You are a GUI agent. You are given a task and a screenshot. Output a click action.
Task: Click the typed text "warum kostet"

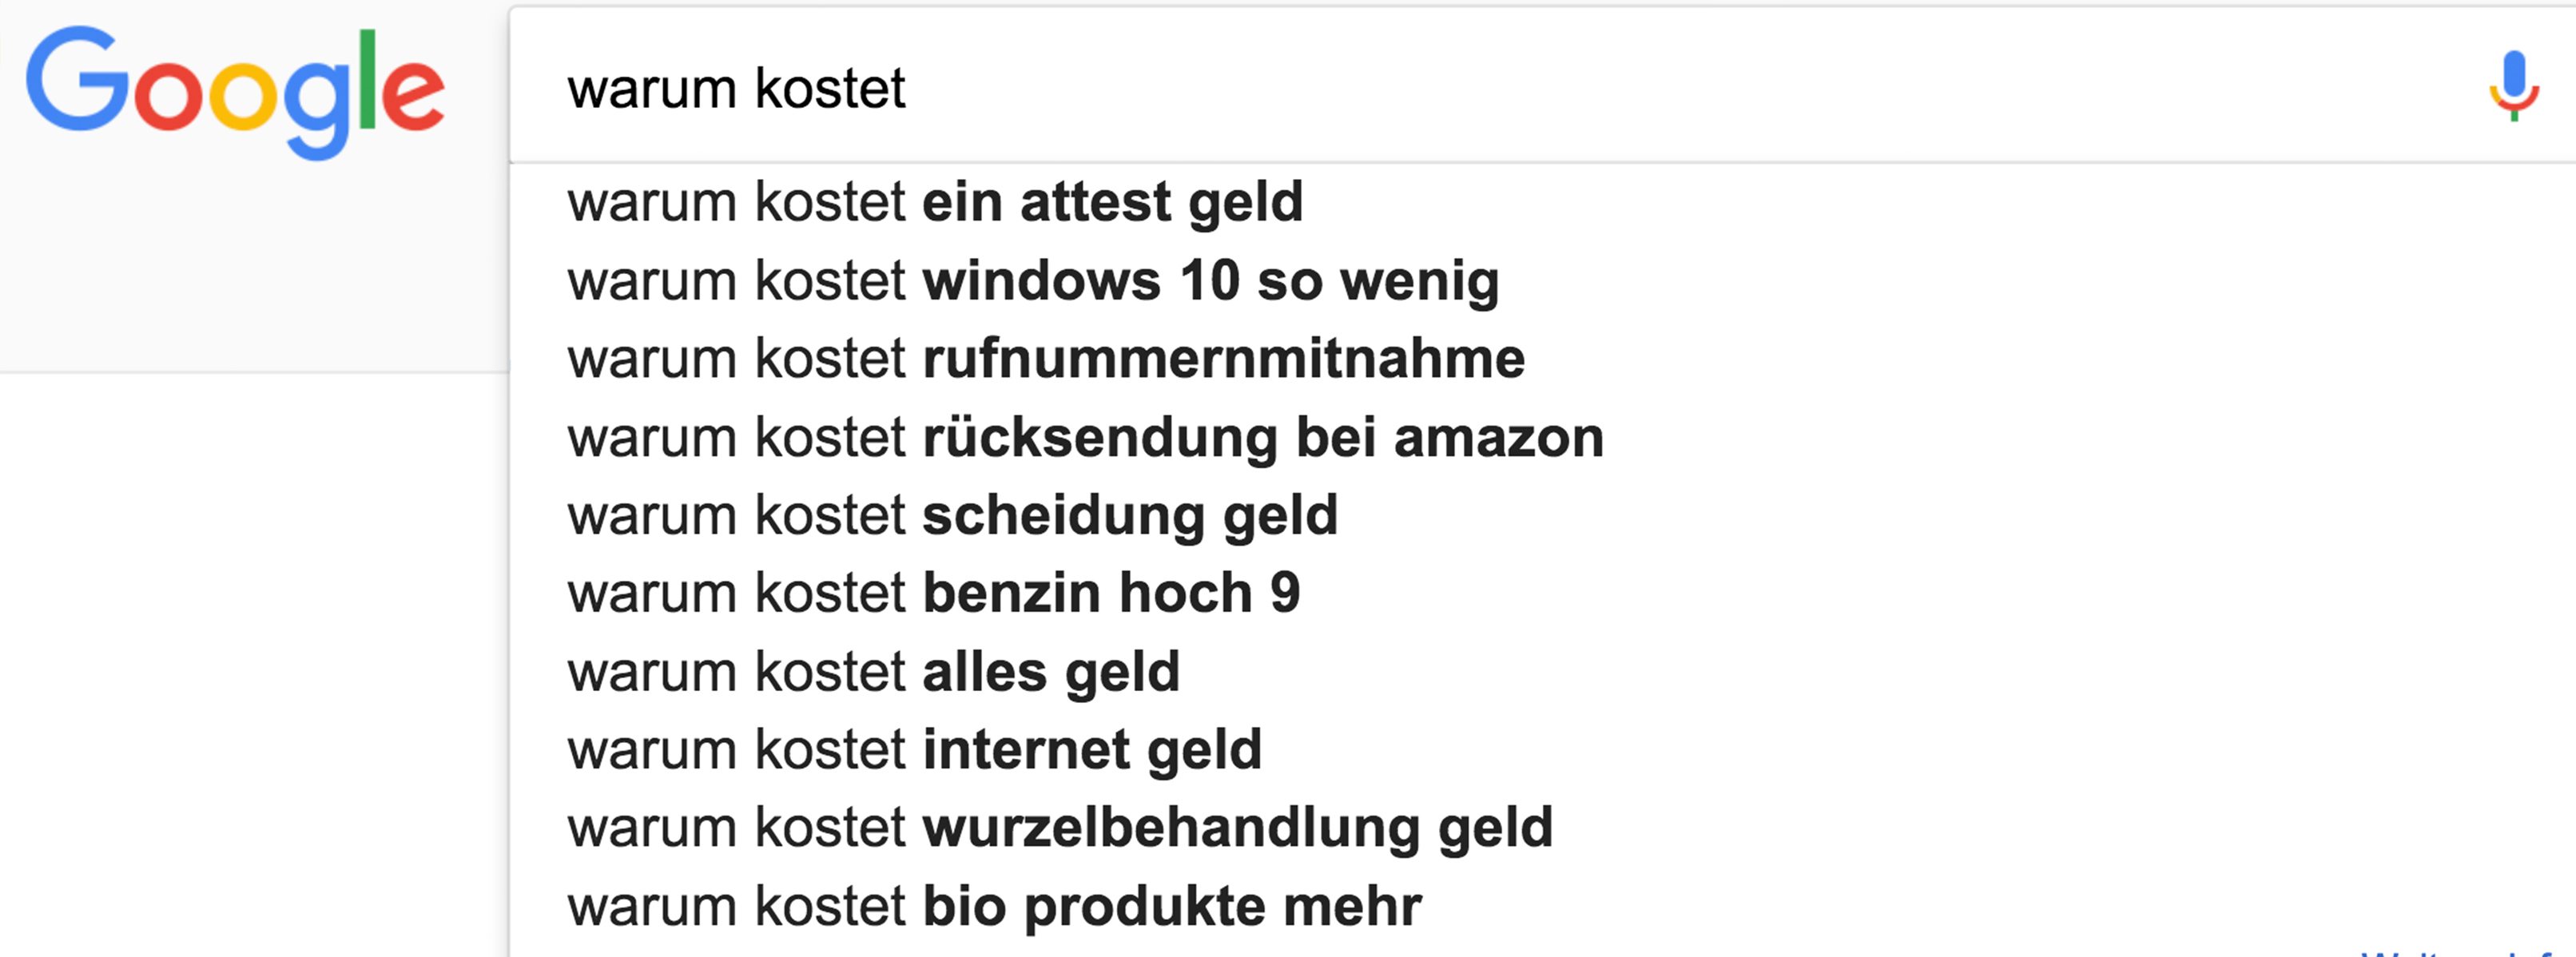click(x=736, y=88)
